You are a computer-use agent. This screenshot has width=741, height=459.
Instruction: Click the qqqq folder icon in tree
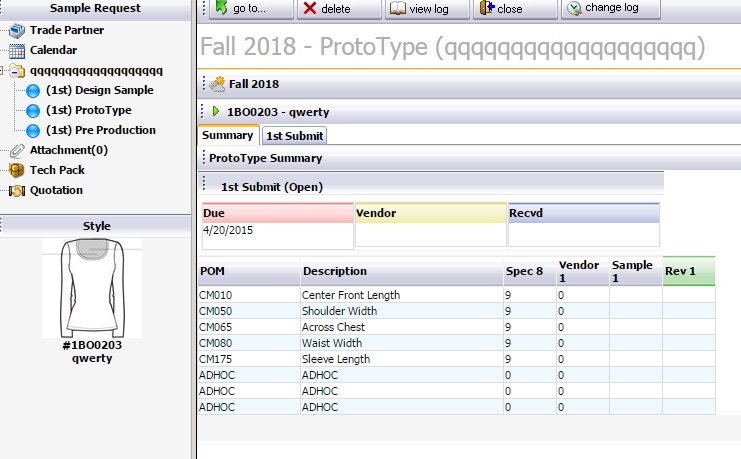tap(17, 71)
